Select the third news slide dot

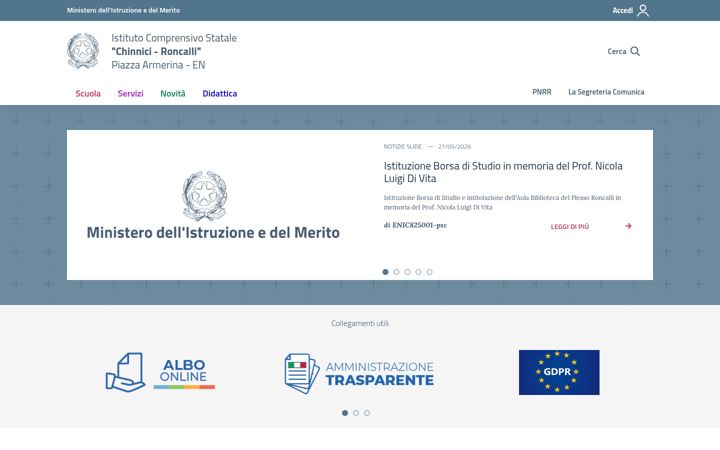pos(407,272)
